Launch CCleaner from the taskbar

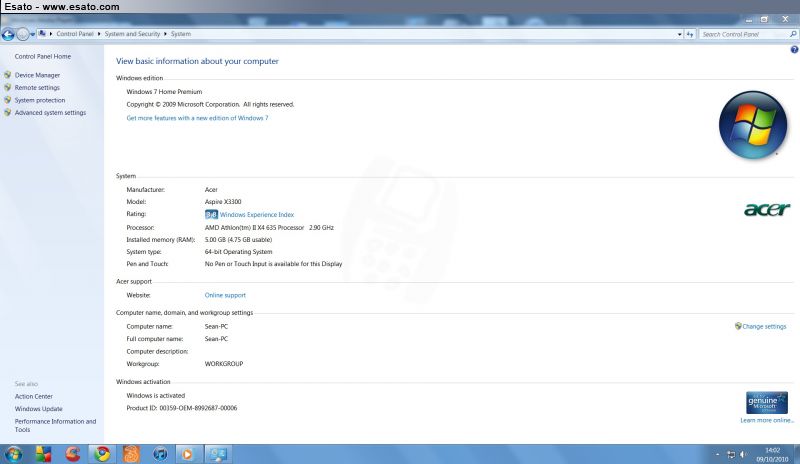click(x=72, y=454)
